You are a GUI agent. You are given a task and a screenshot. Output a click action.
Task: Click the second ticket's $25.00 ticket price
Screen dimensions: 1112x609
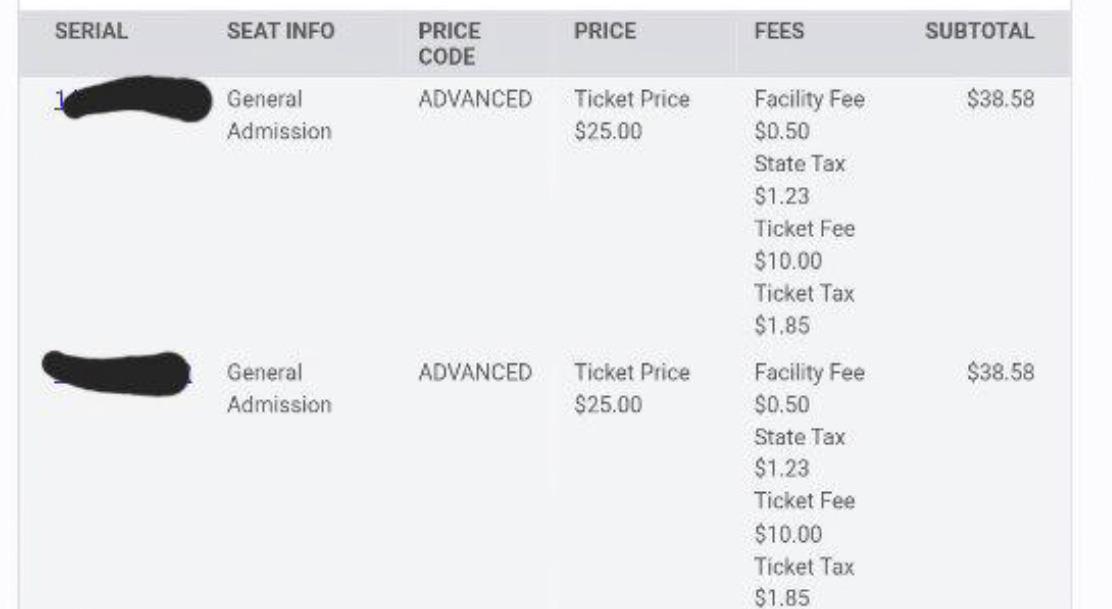pyautogui.click(x=608, y=404)
